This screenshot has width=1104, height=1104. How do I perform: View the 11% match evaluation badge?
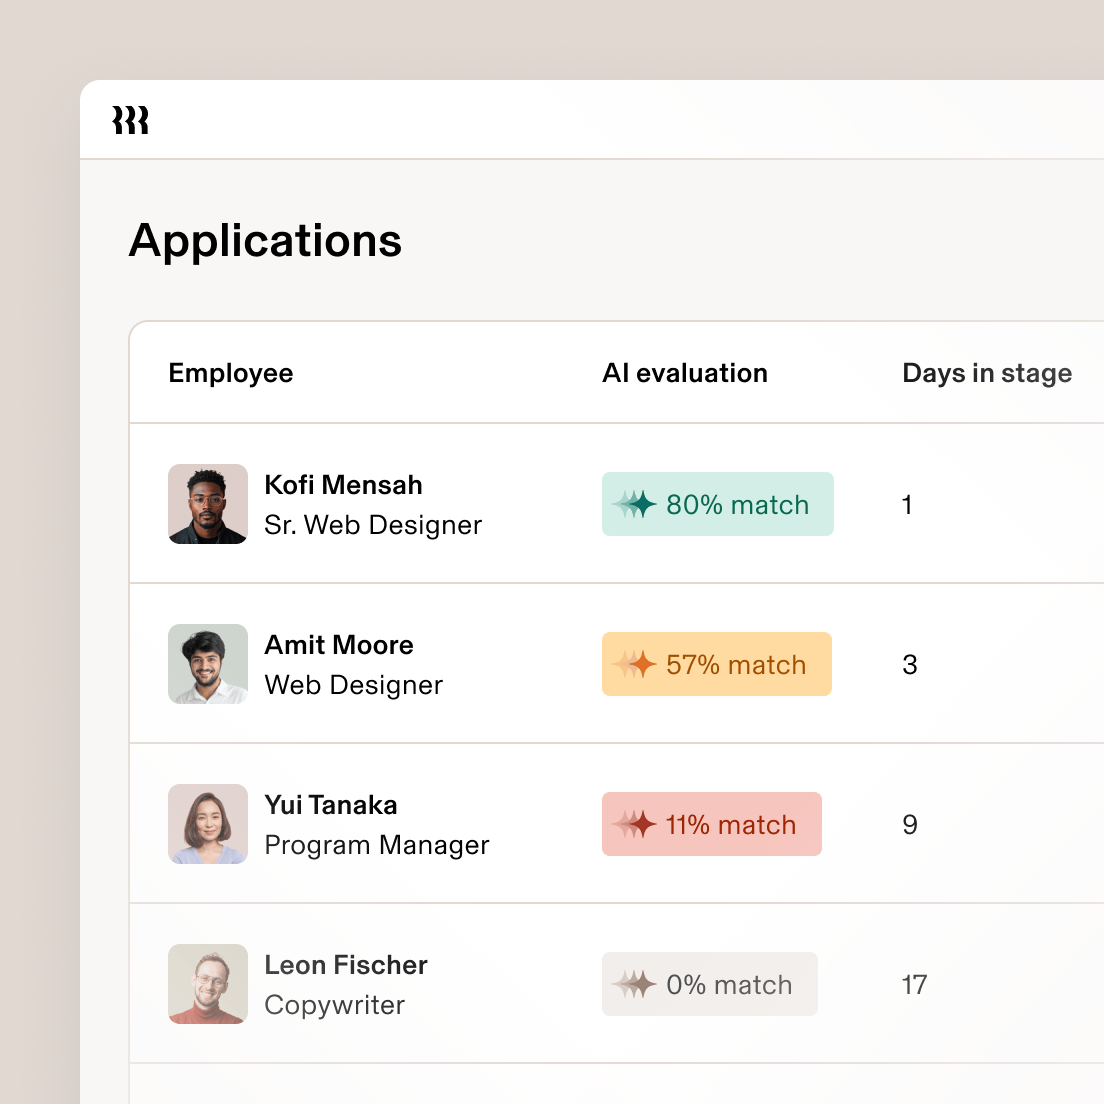coord(711,824)
